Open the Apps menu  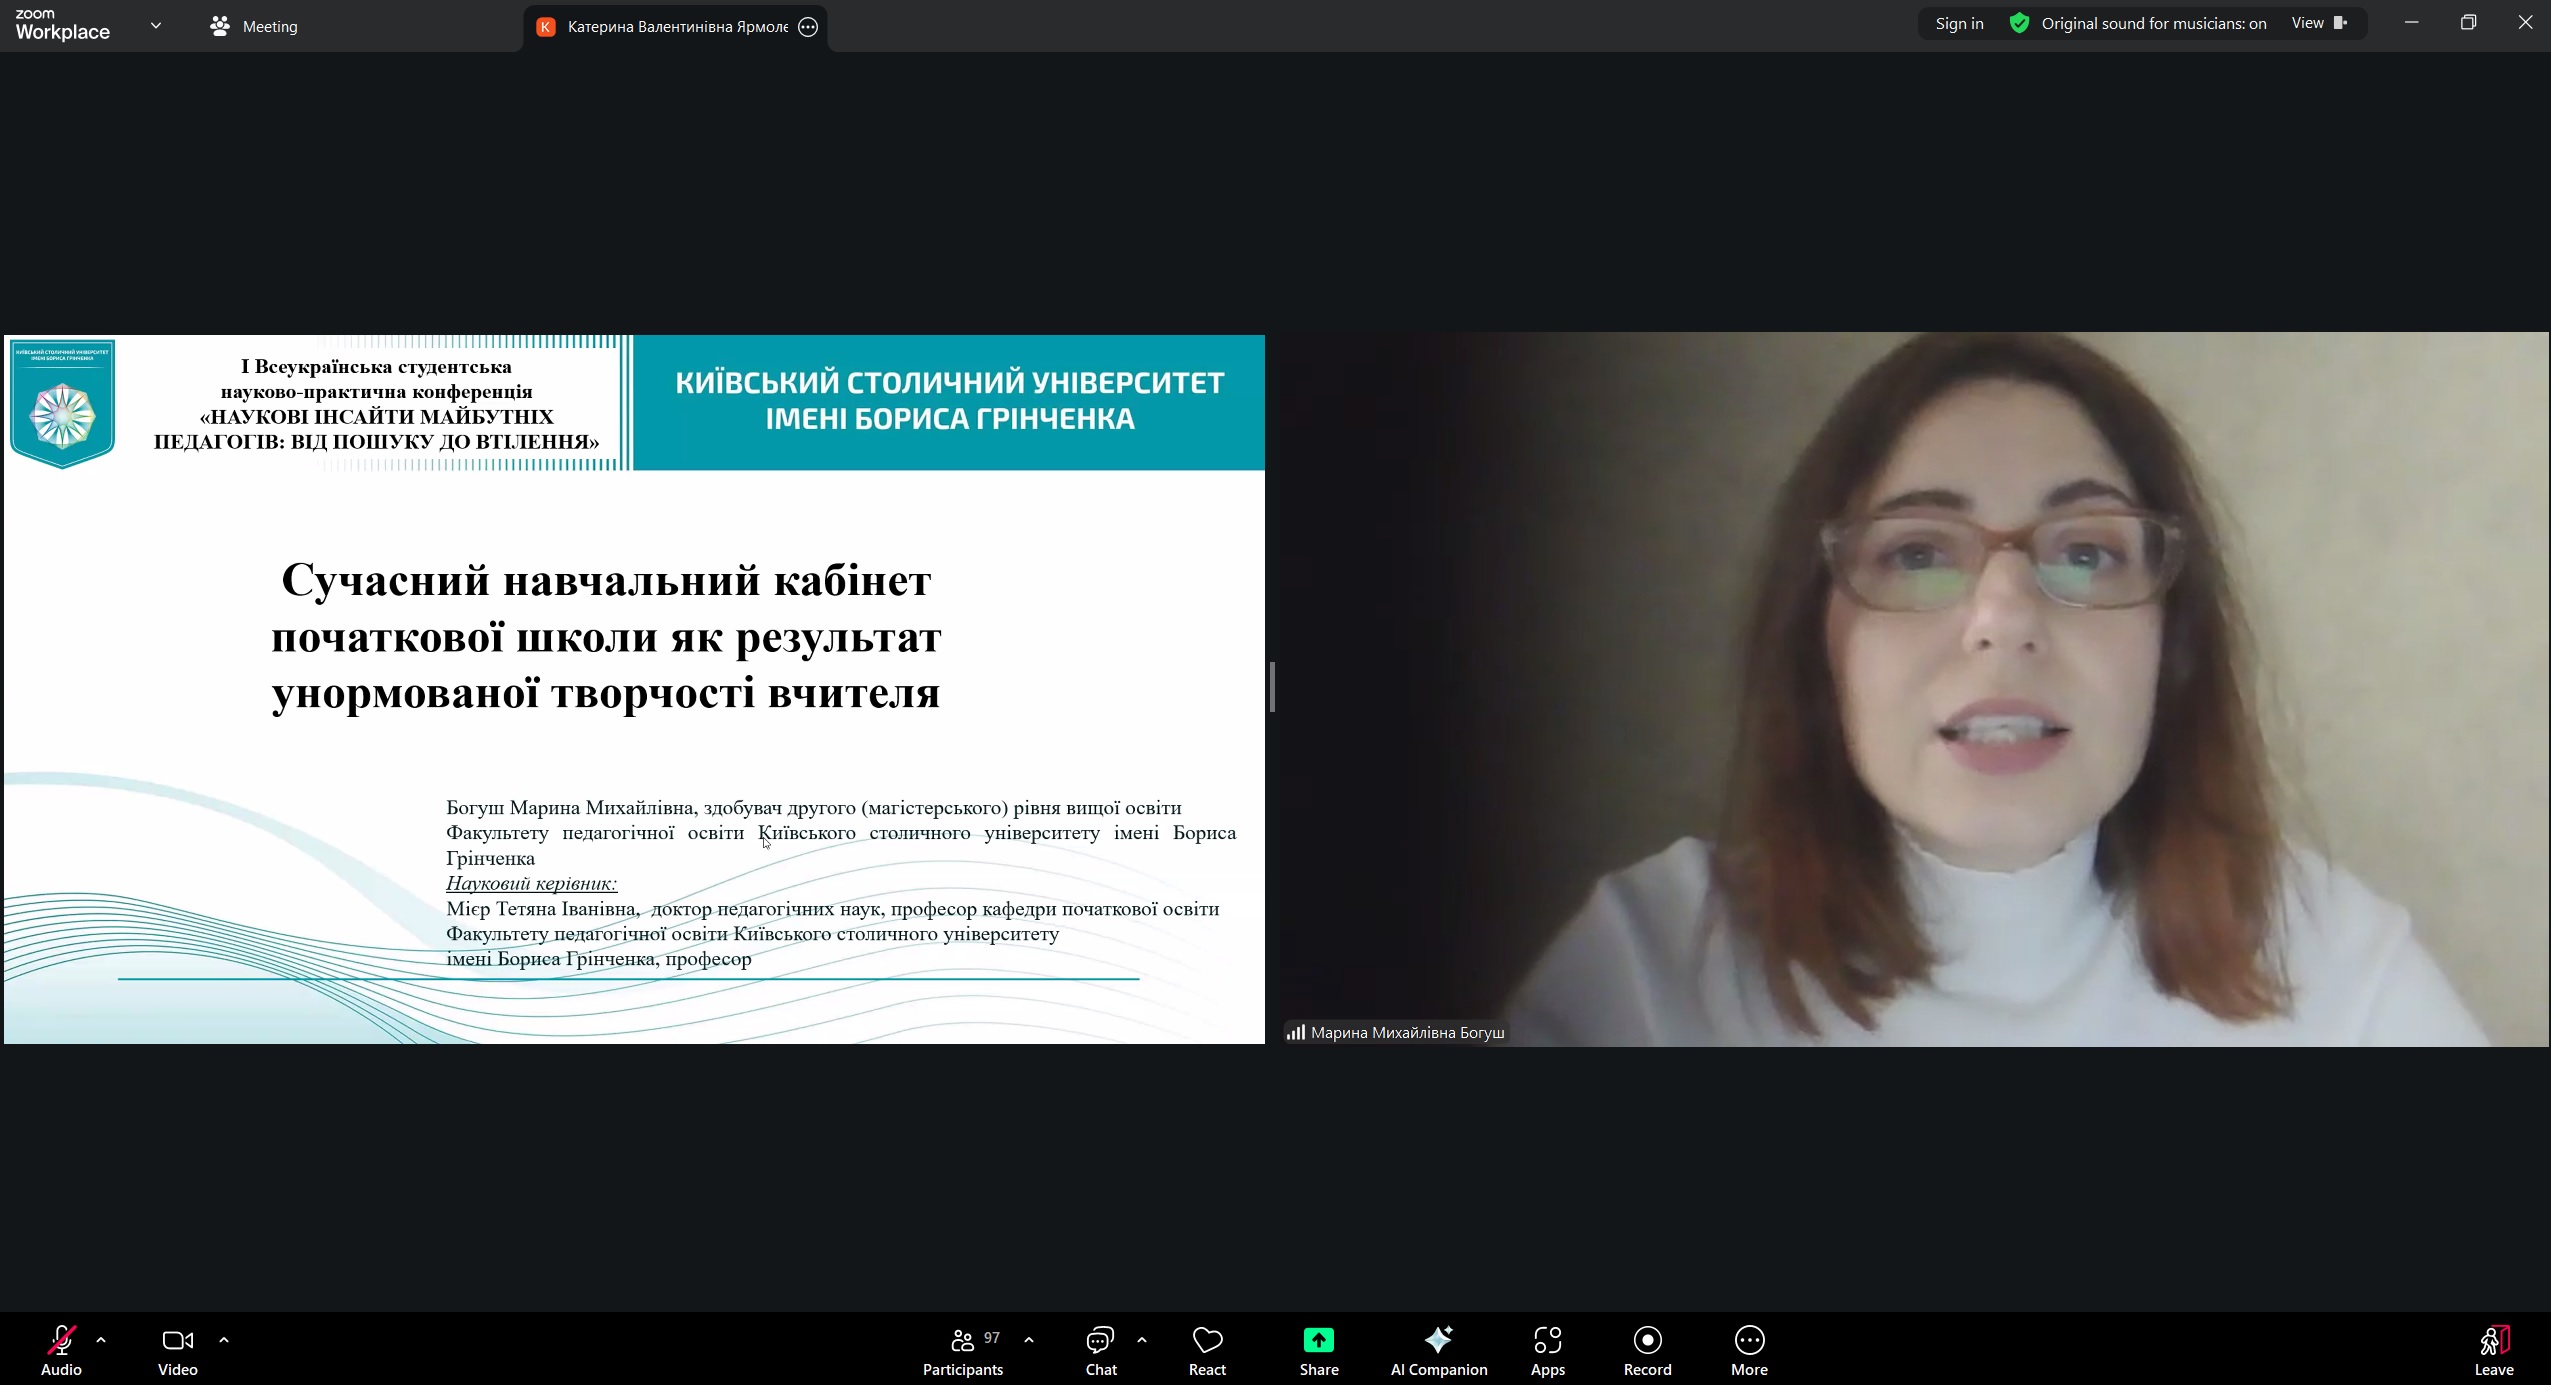tap(1547, 1349)
